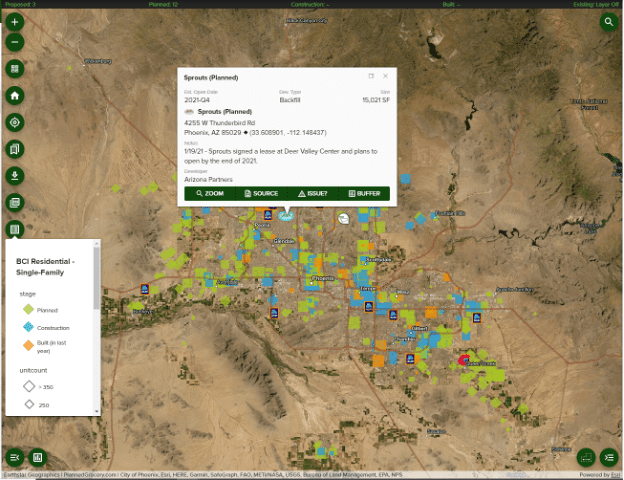The image size is (624, 480).
Task: Click the > 350 unitcount diamond
Action: 29,386
